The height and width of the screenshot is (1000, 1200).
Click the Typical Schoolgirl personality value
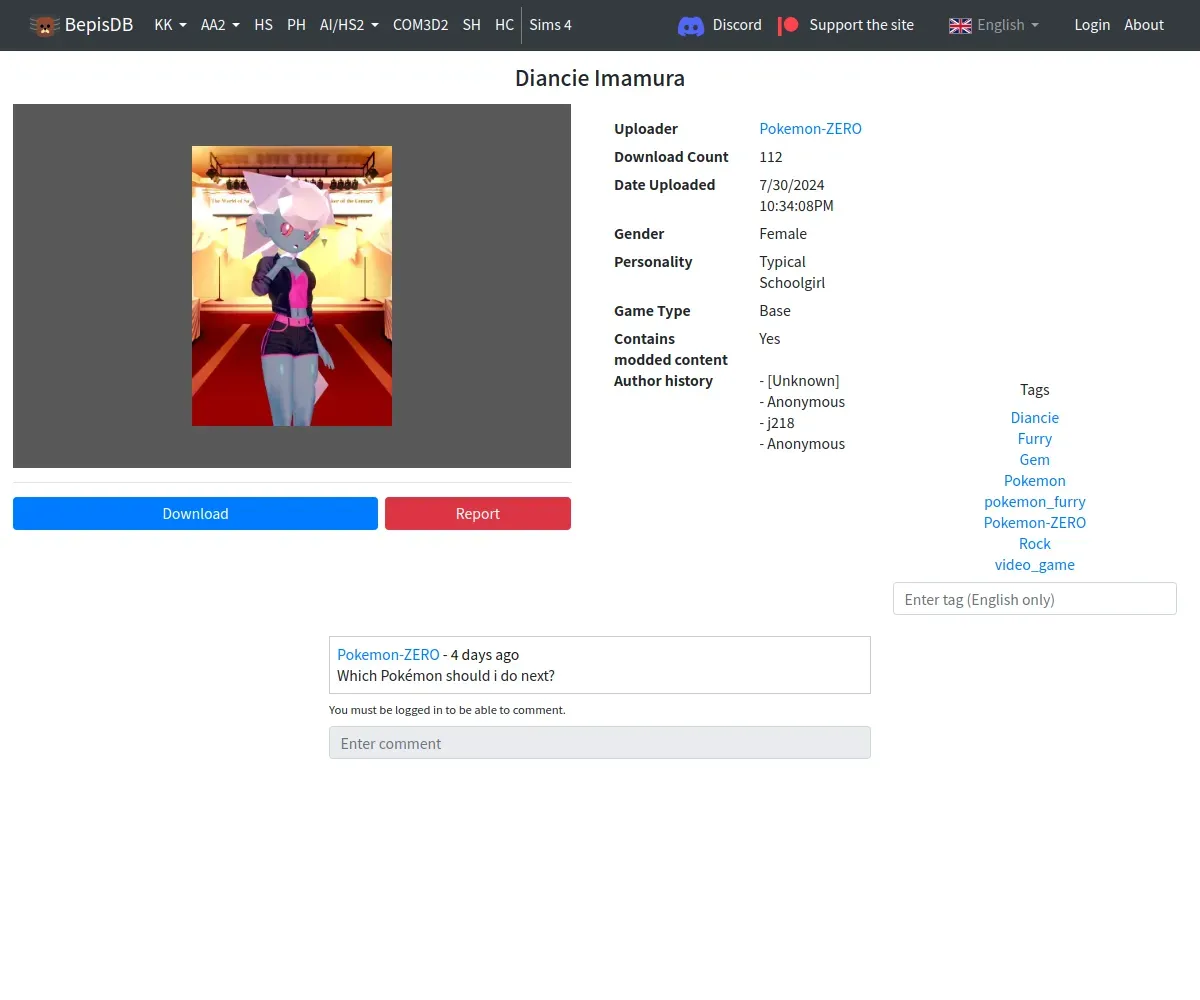(792, 272)
